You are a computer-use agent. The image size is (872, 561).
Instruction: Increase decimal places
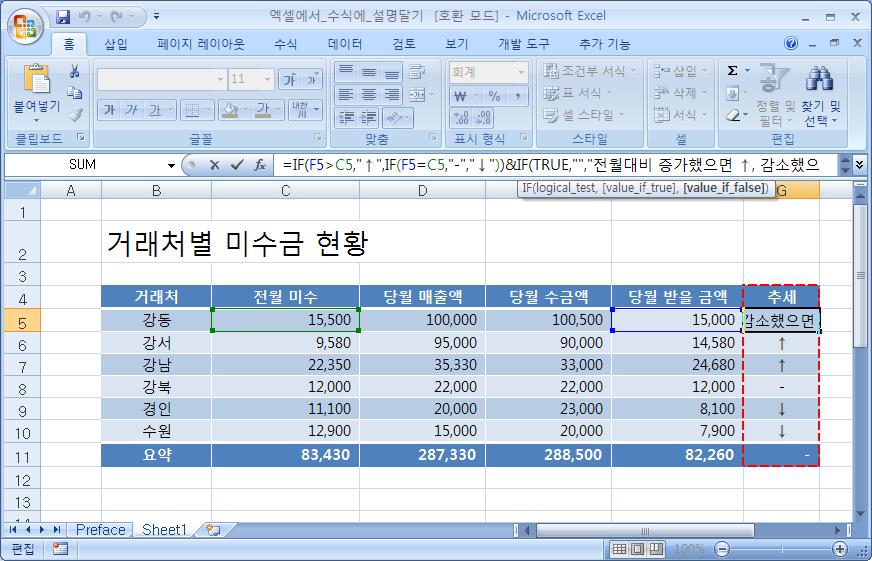pos(461,117)
